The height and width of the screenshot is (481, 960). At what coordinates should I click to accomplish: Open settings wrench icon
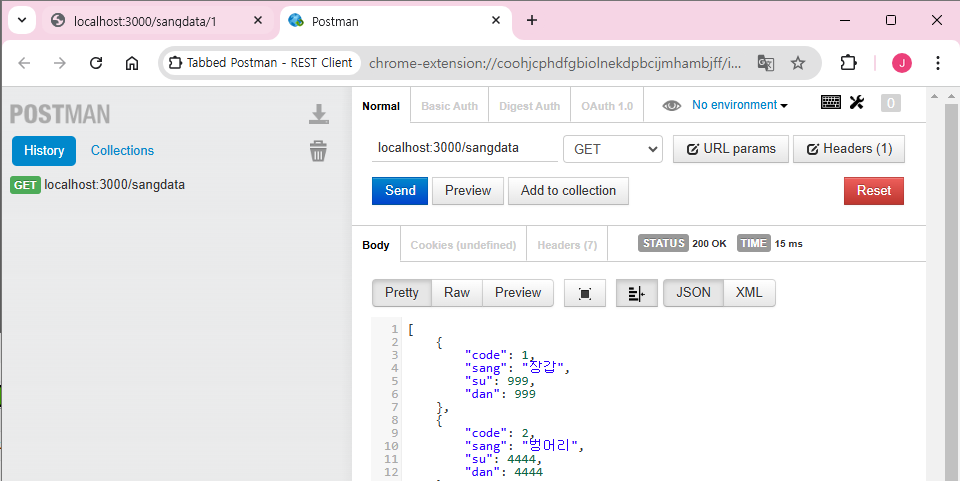point(857,103)
